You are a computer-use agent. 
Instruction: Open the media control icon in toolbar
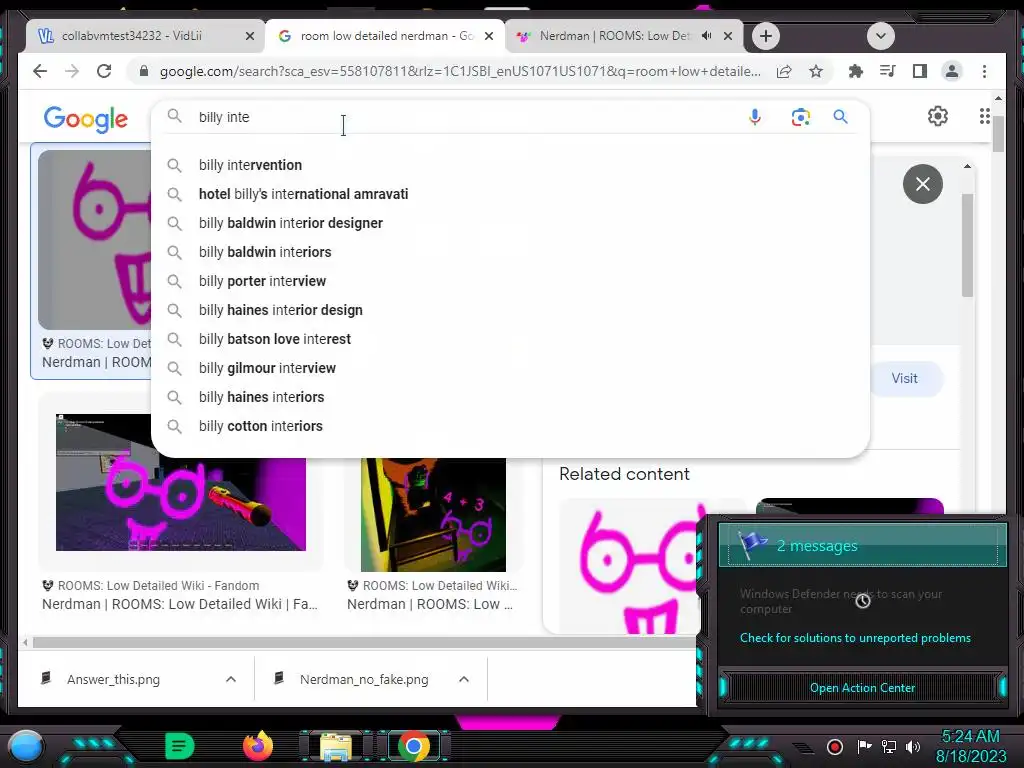click(888, 71)
